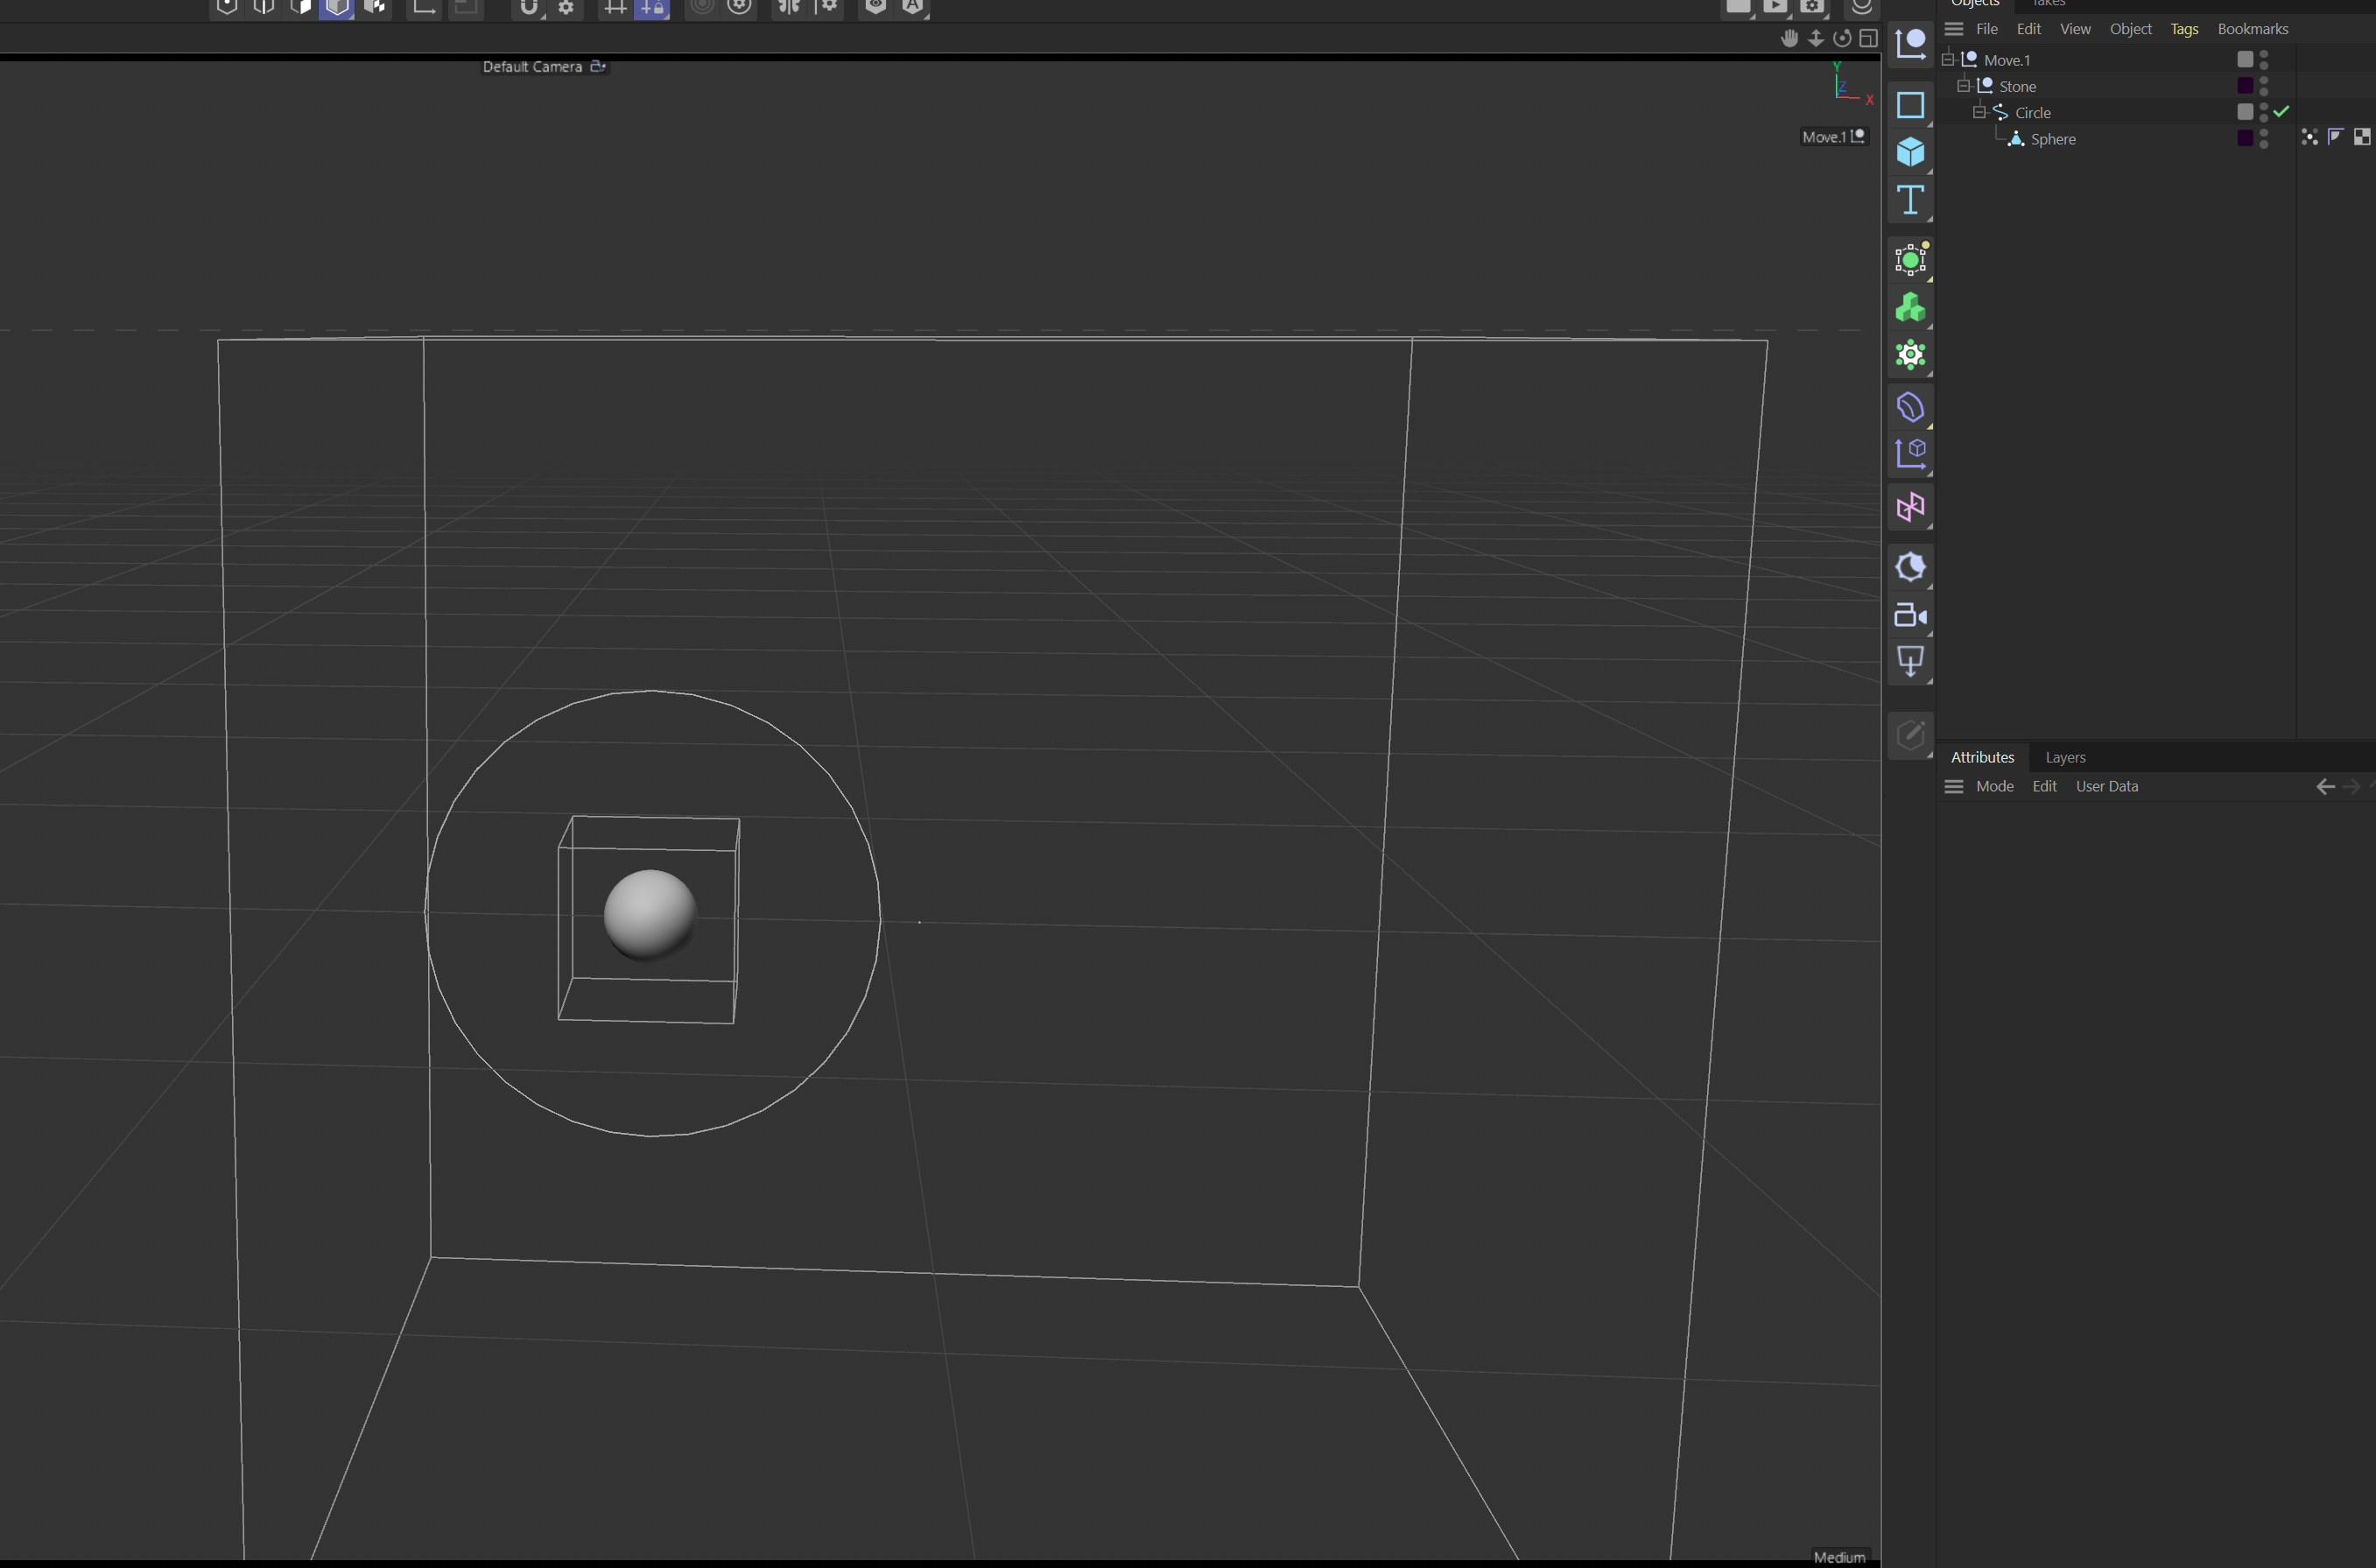
Task: Select the highlighted Model mode icon
Action: click(x=337, y=7)
